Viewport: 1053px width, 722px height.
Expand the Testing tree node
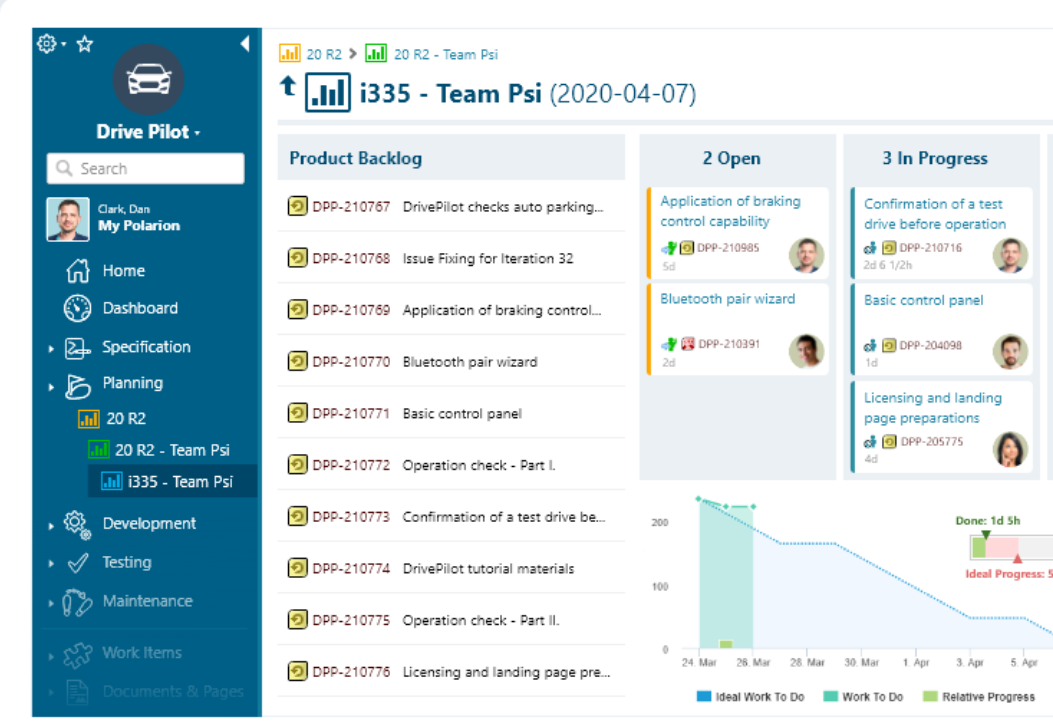click(51, 563)
